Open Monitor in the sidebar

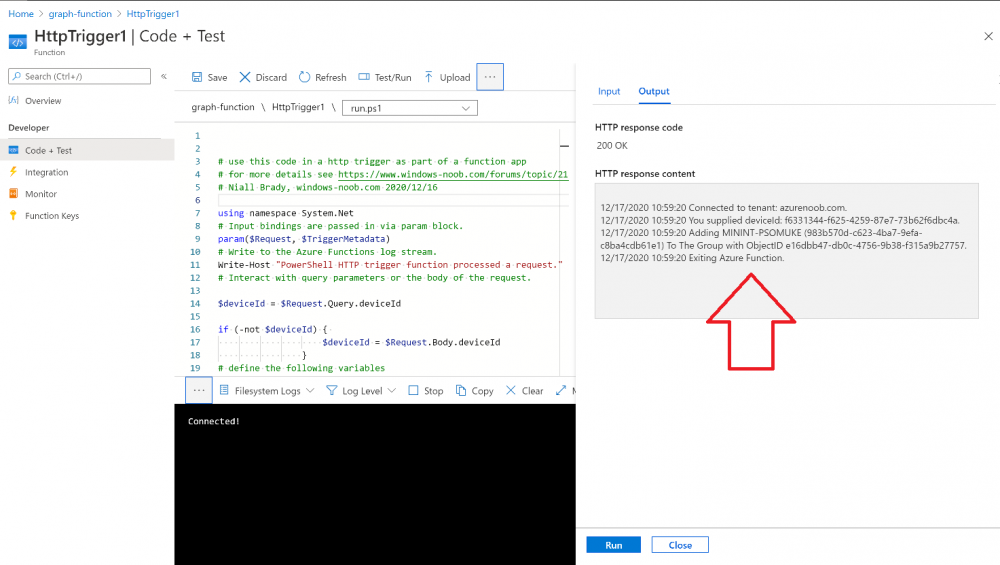point(41,194)
